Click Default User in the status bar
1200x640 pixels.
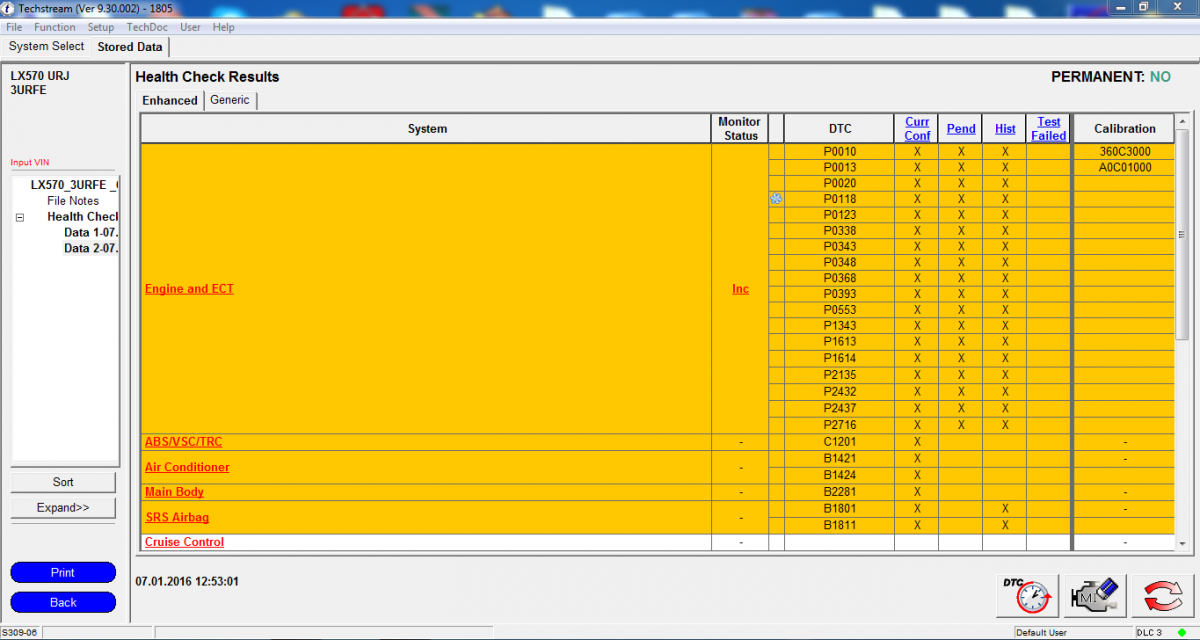[1041, 633]
